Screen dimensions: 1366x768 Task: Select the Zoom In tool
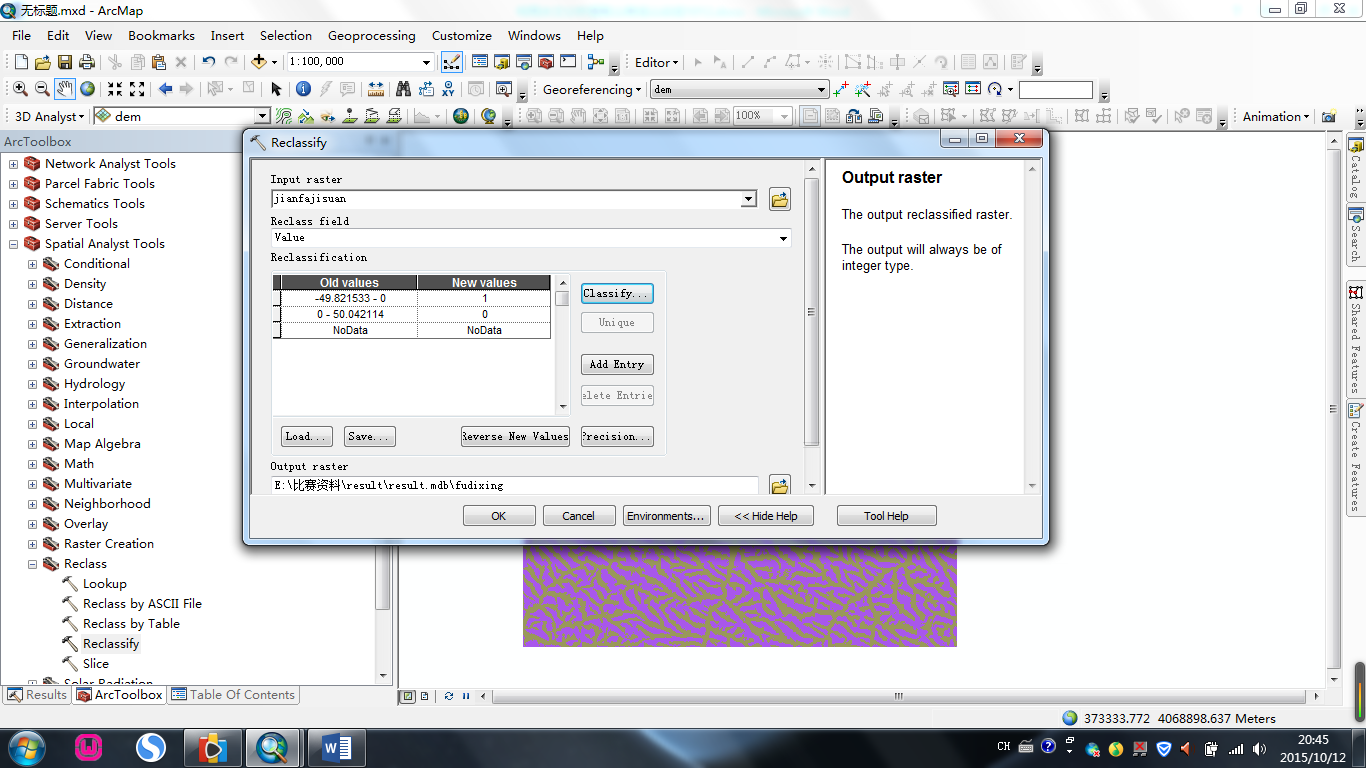(x=20, y=89)
